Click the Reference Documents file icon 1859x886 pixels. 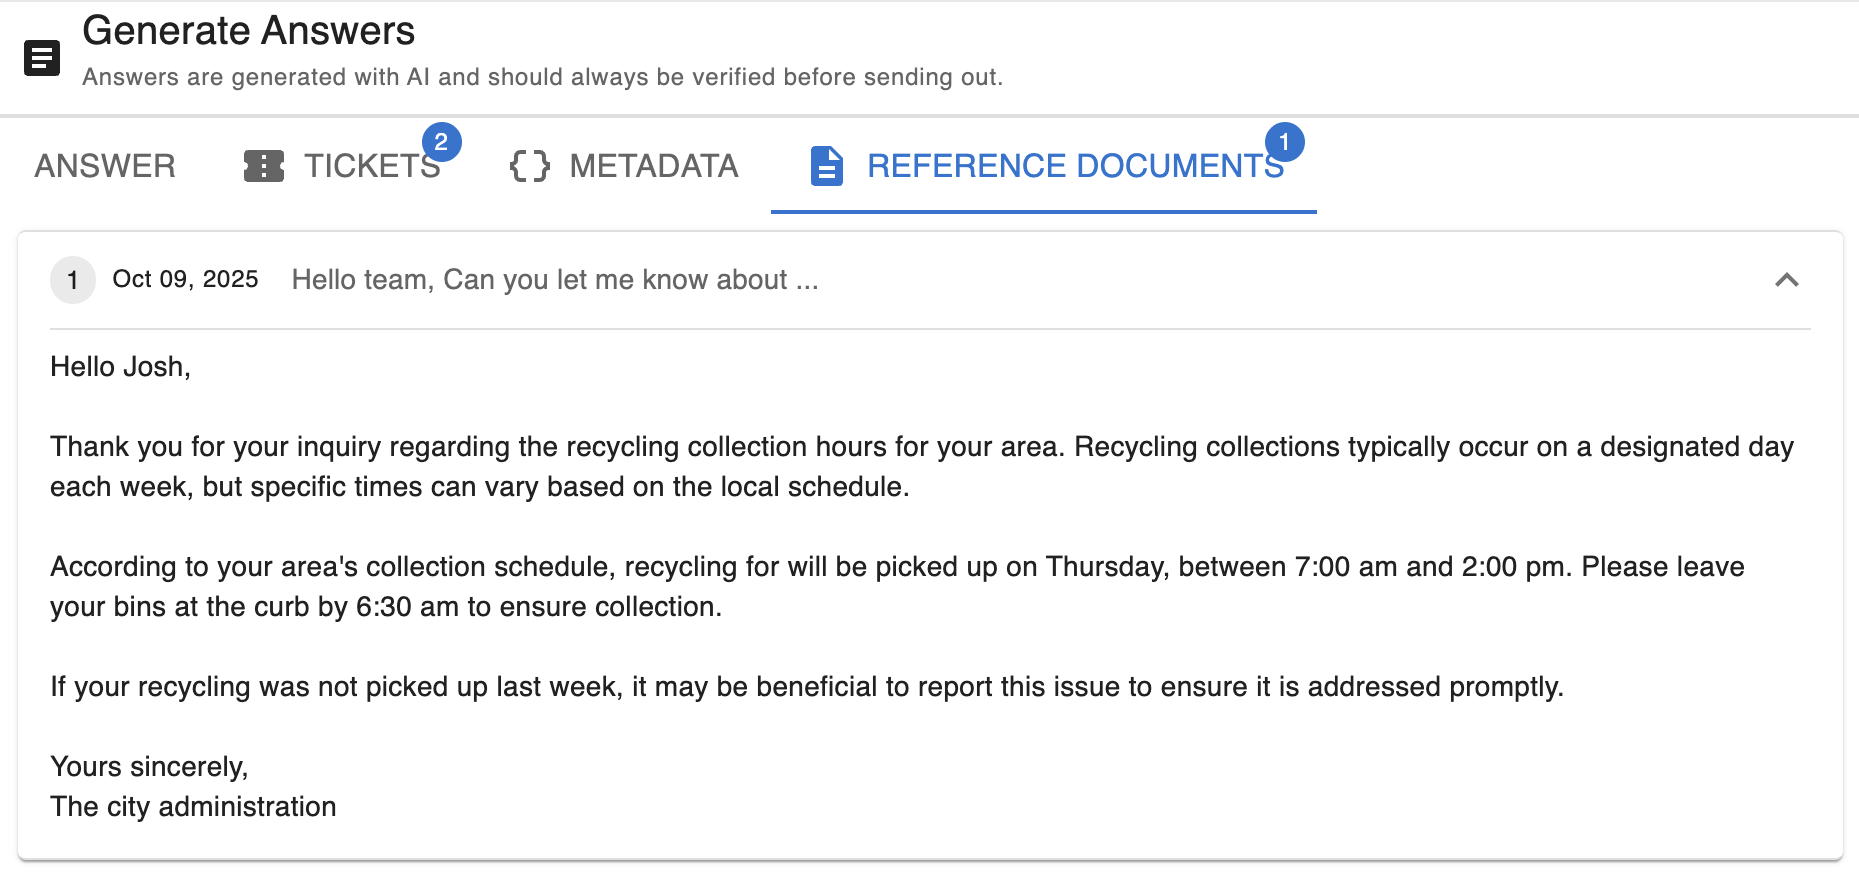826,166
